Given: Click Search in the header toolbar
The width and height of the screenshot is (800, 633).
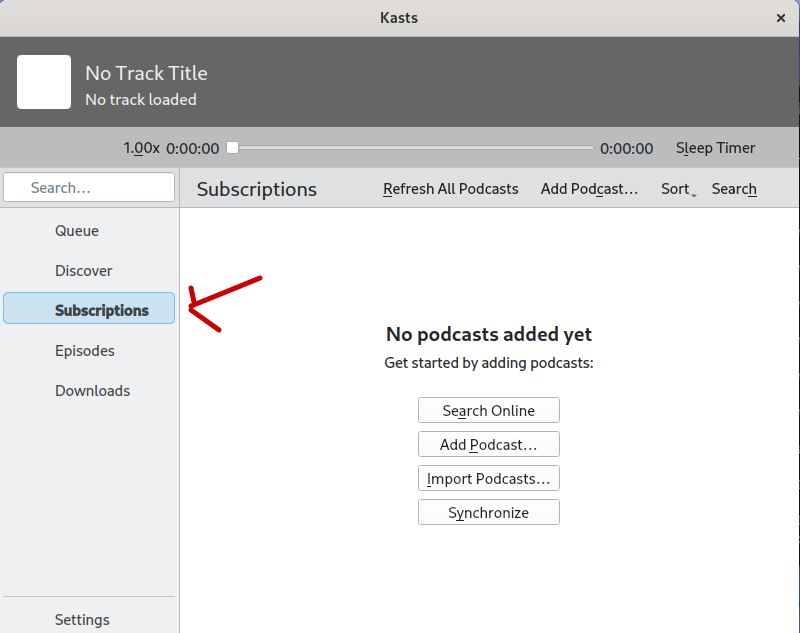Looking at the screenshot, I should tap(734, 189).
